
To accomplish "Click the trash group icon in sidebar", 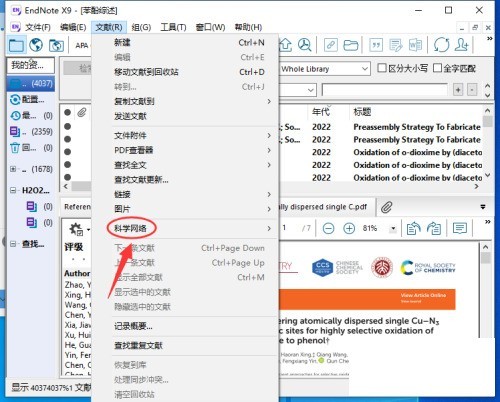I will pyautogui.click(x=15, y=148).
